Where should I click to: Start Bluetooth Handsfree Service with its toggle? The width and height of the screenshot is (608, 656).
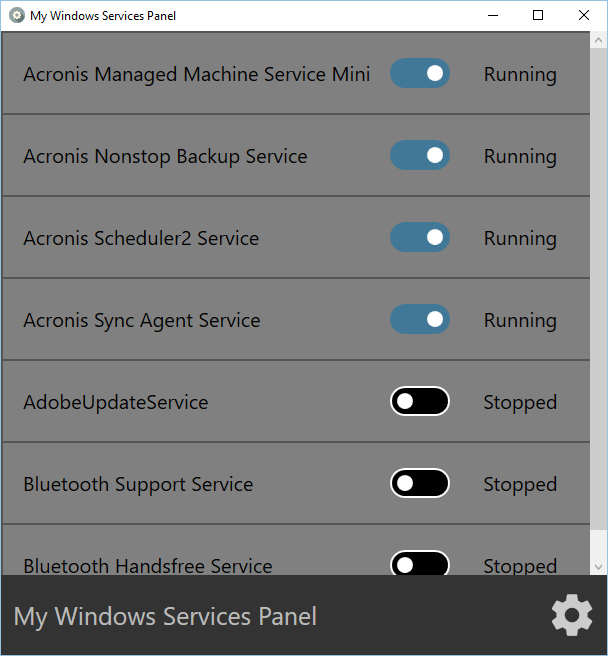(420, 564)
